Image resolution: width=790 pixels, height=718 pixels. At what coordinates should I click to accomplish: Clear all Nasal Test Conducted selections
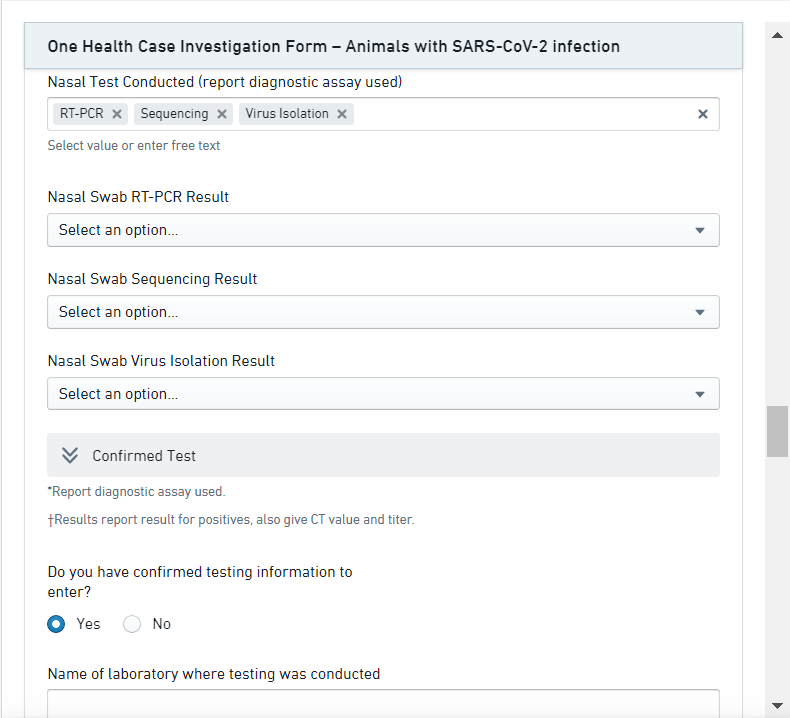(x=702, y=114)
